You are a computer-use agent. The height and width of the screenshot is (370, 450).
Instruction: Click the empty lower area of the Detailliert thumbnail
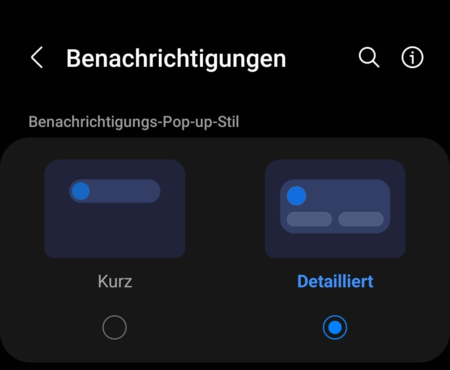pos(335,246)
